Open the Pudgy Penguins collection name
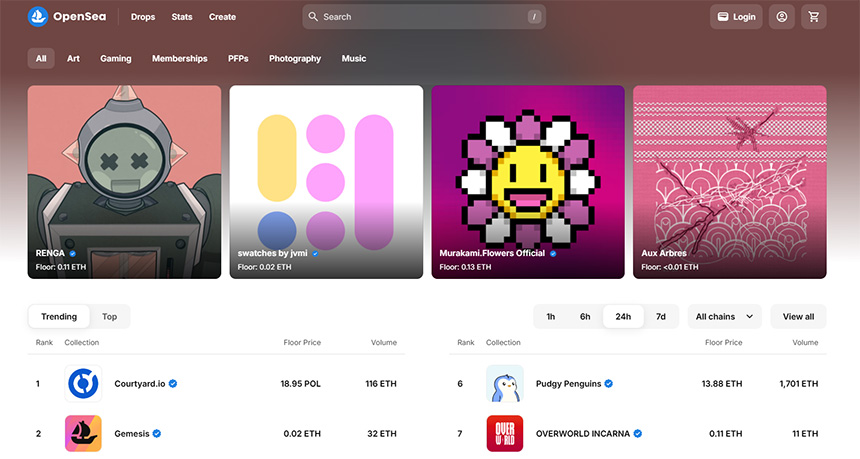The width and height of the screenshot is (860, 459). 568,383
